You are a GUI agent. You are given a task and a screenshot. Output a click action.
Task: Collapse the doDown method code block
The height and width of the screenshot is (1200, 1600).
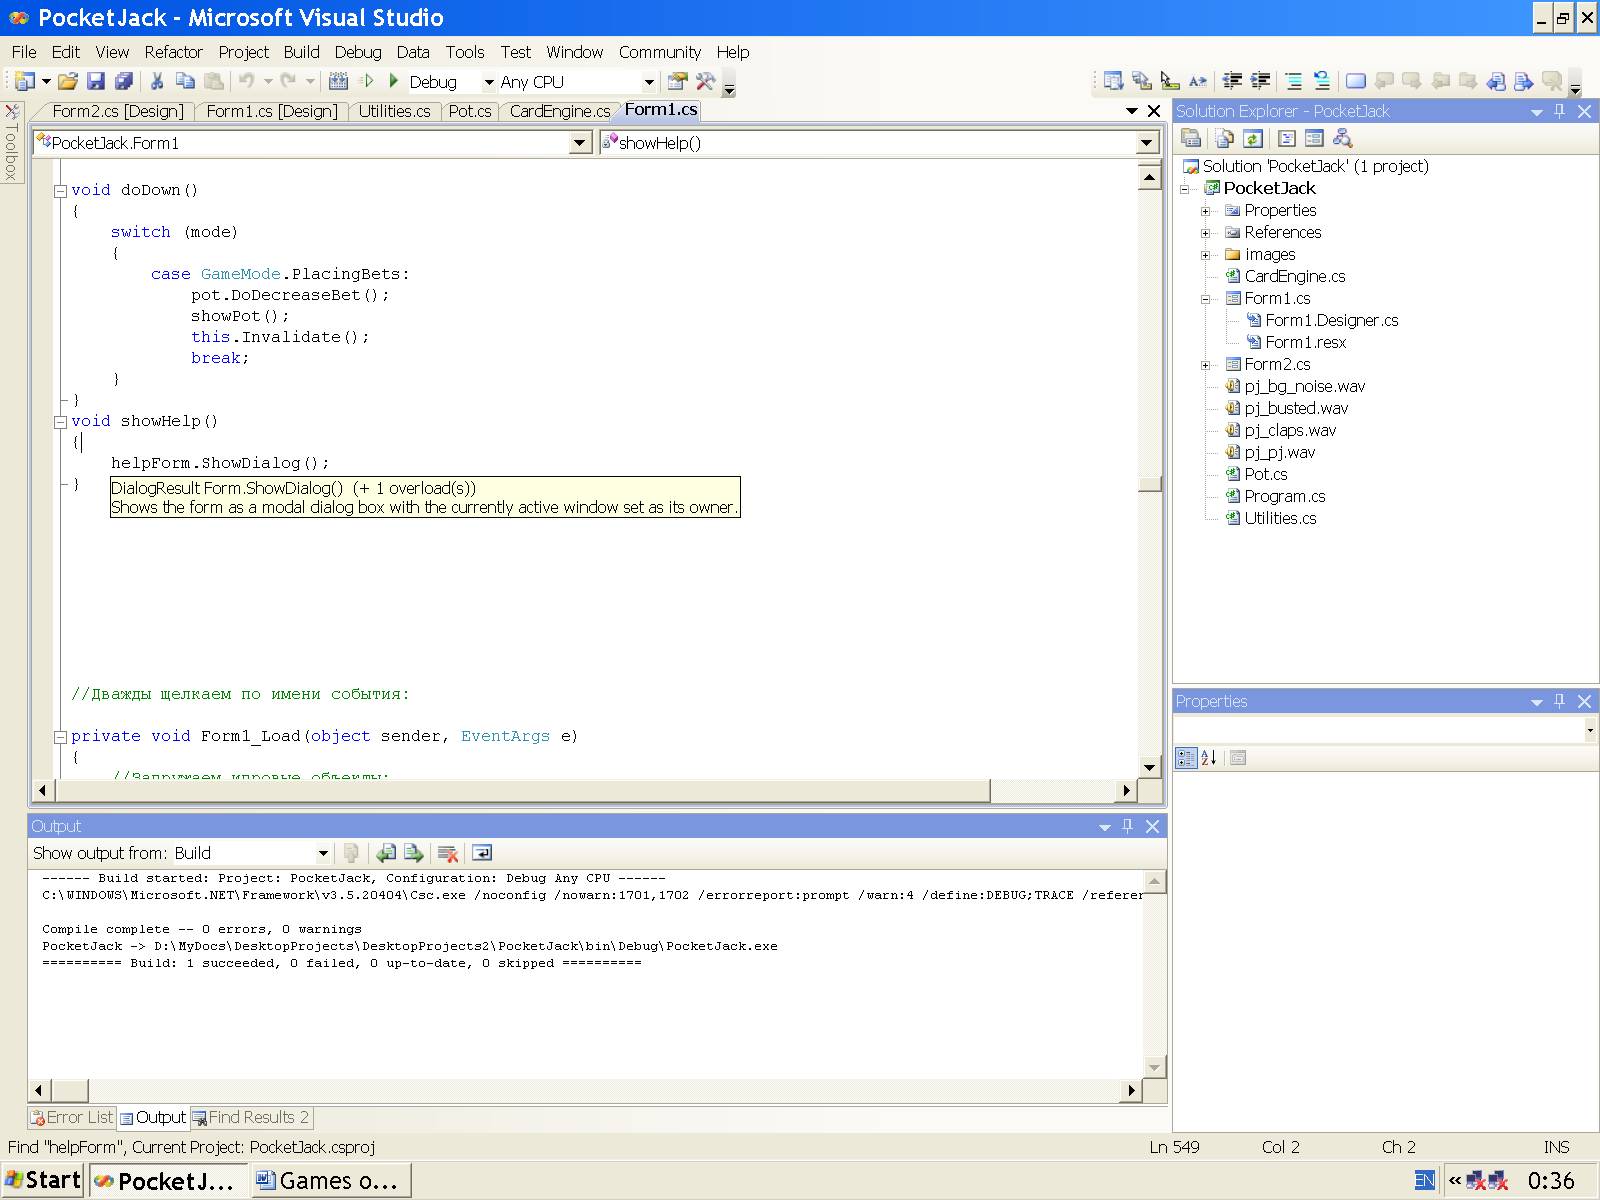click(x=60, y=190)
